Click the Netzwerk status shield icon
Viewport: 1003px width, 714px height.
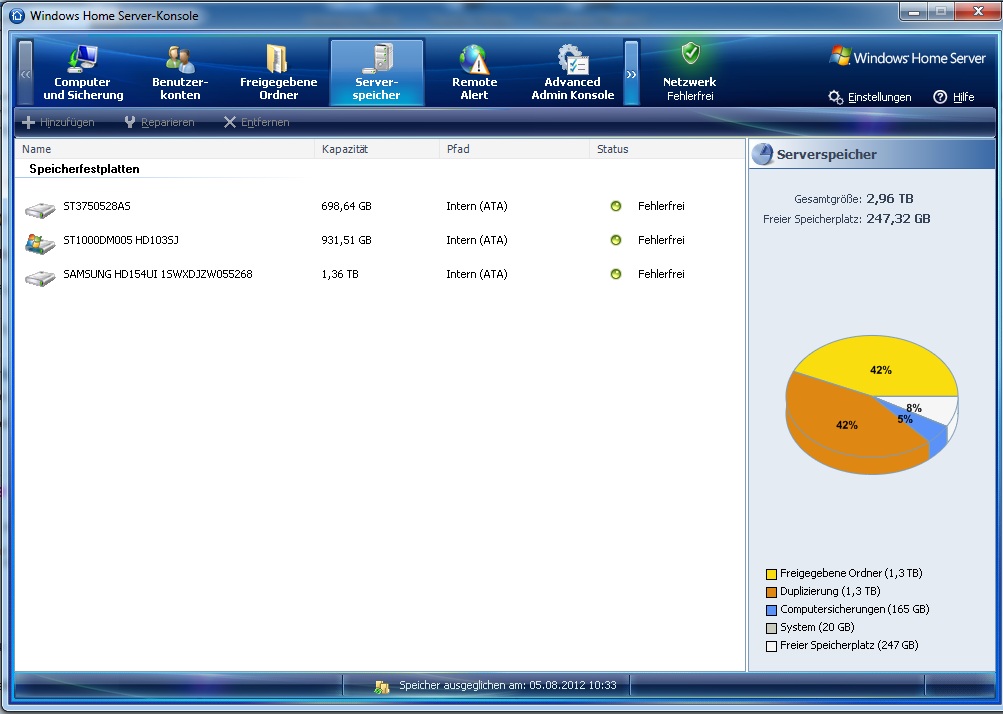(x=690, y=54)
